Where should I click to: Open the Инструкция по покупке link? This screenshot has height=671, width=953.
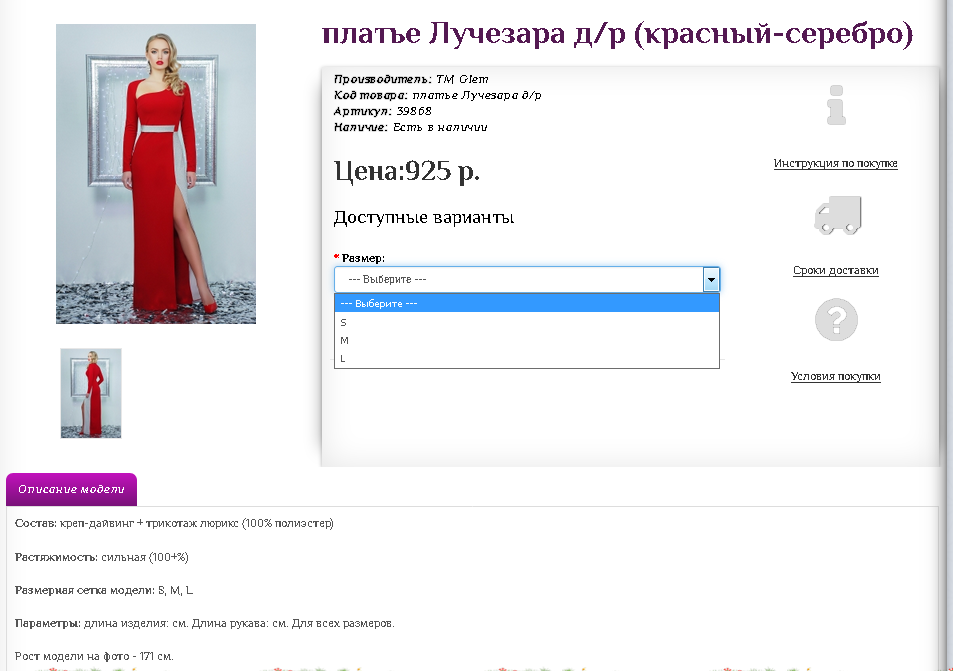click(x=835, y=163)
